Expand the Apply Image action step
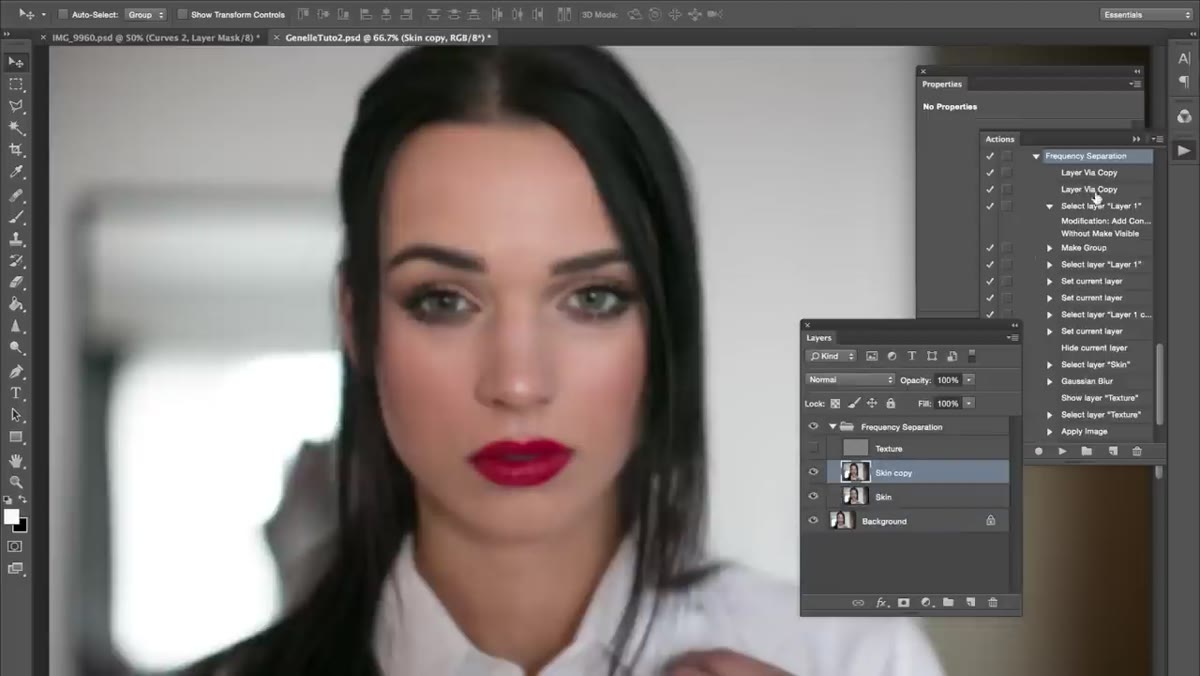 click(1050, 432)
